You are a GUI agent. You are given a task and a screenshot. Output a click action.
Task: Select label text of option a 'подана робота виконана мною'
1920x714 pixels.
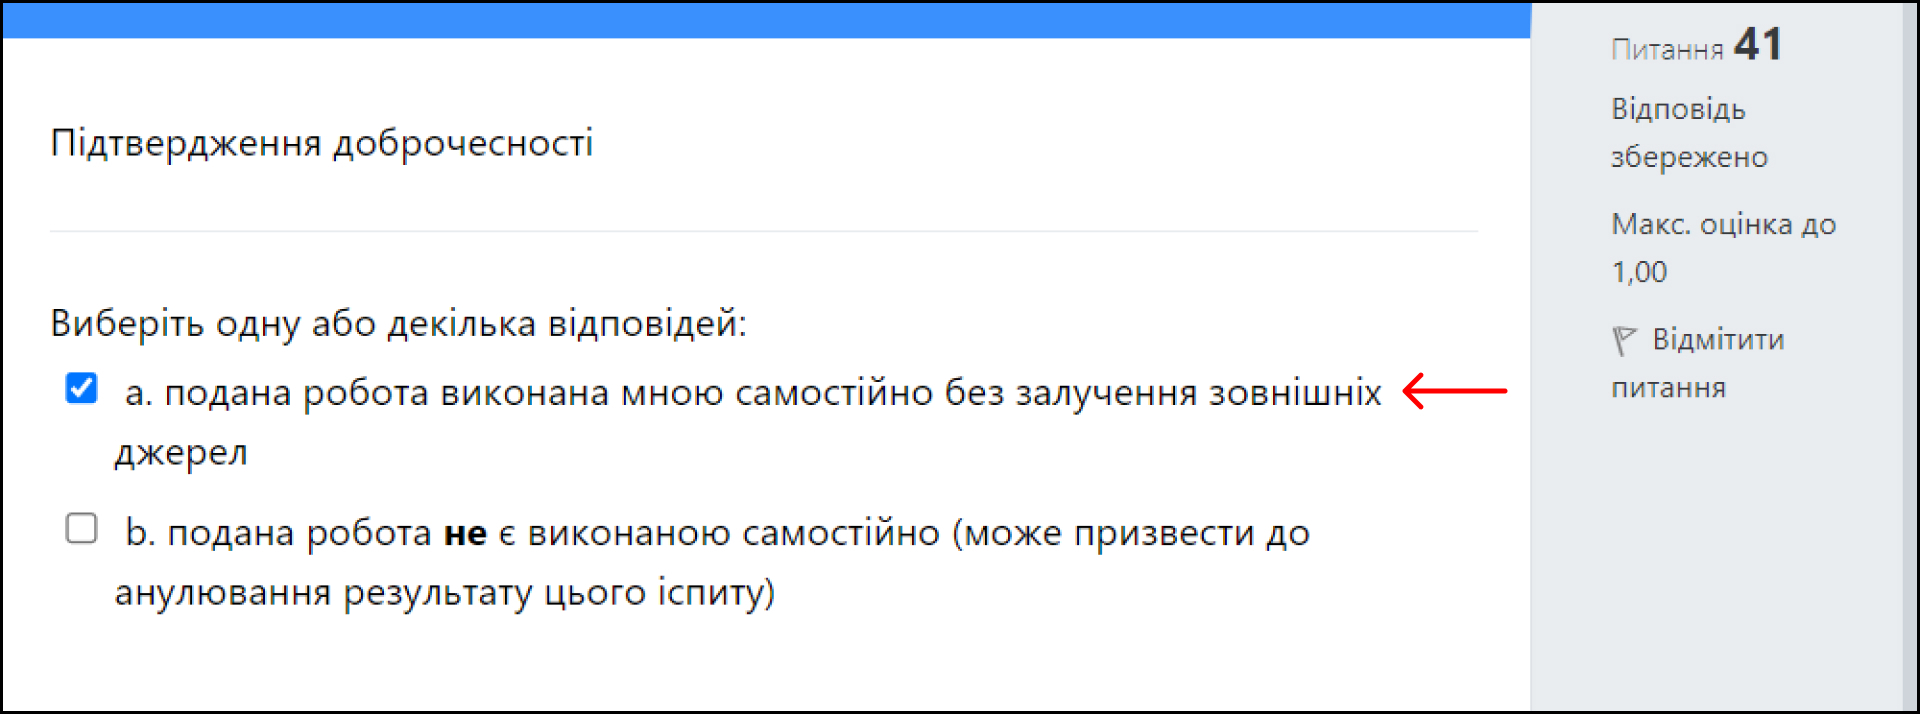pos(444,393)
